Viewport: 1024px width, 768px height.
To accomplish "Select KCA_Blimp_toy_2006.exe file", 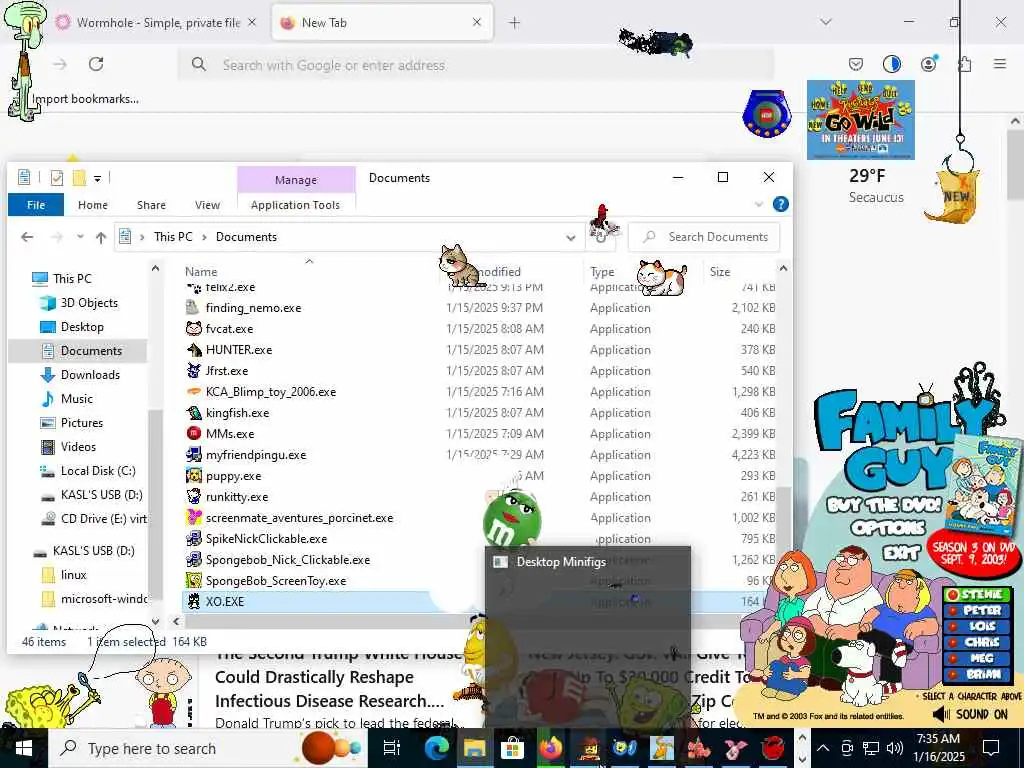I will click(x=270, y=392).
